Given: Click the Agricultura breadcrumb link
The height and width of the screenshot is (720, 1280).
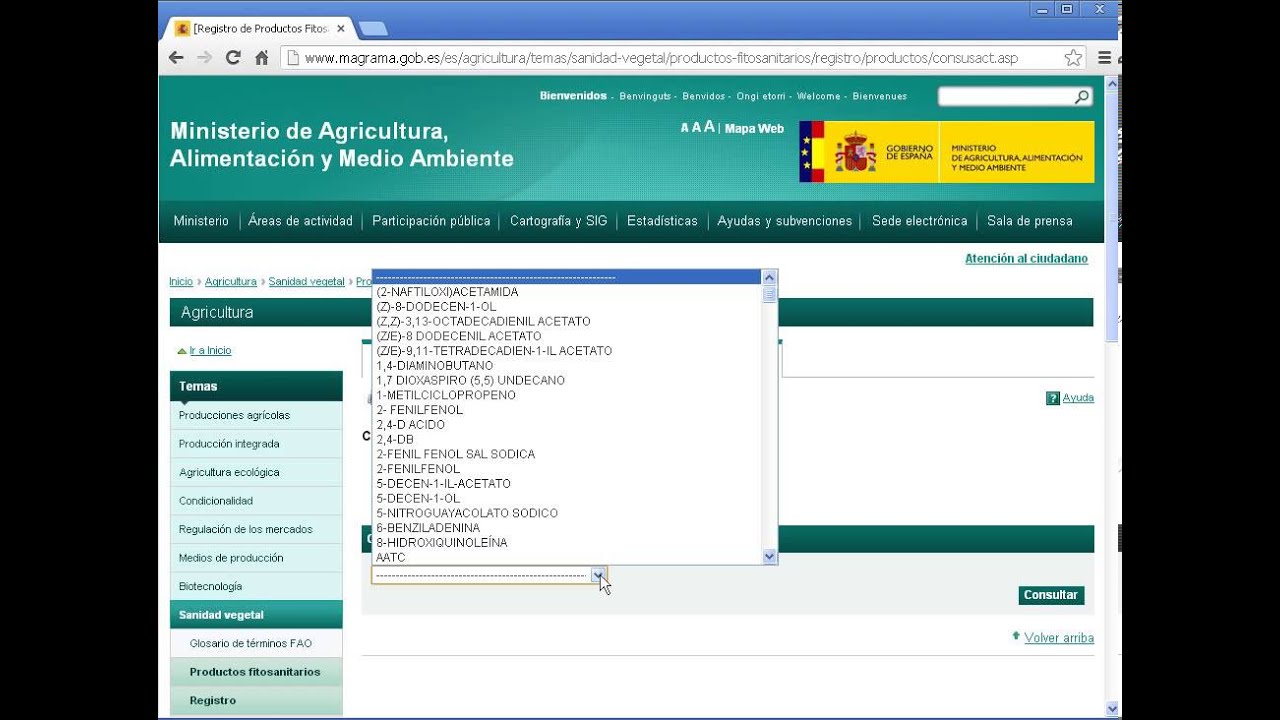Looking at the screenshot, I should coord(231,282).
